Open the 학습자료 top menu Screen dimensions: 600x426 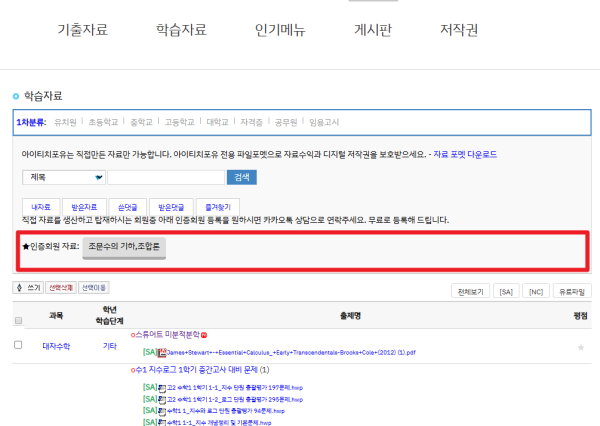[x=181, y=30]
